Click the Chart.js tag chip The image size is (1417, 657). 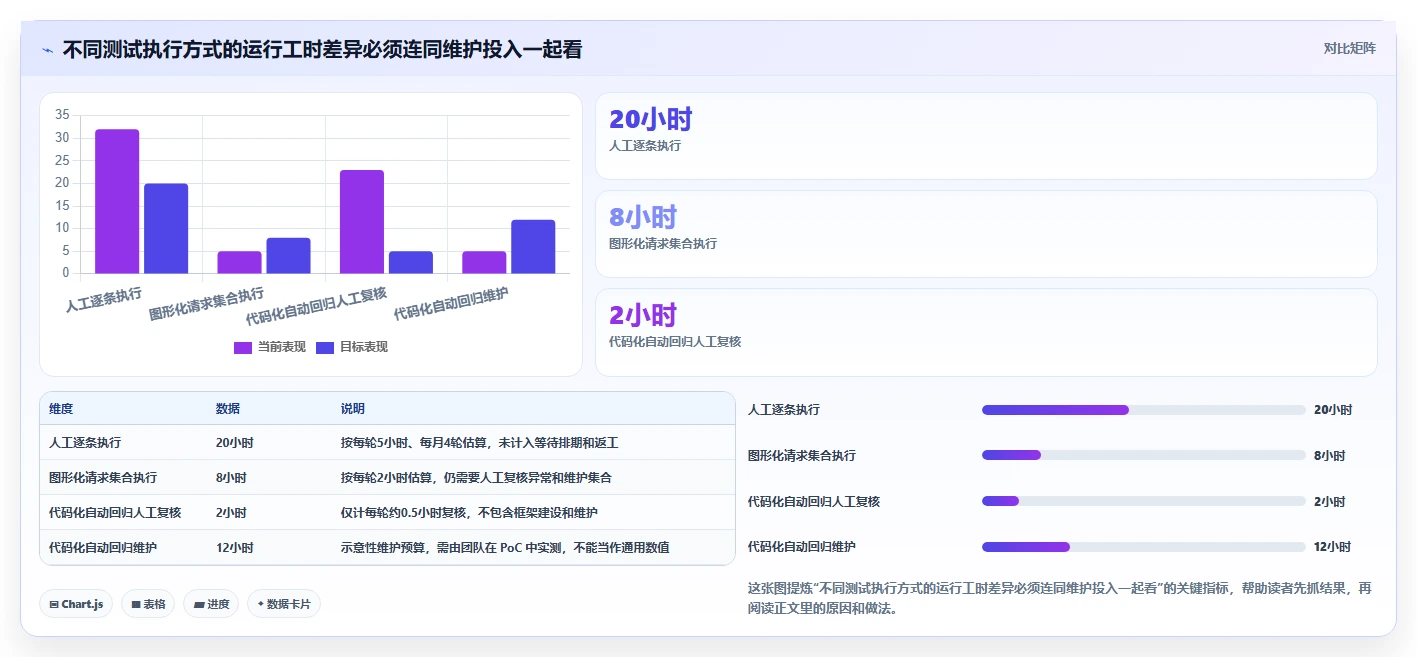coord(76,604)
